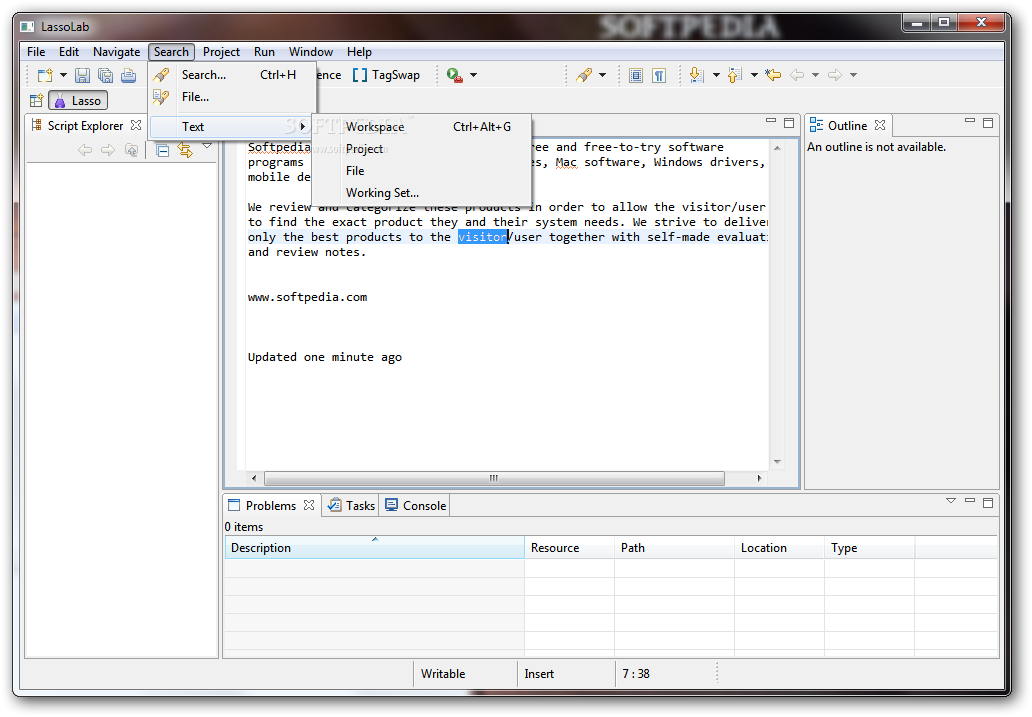Viewport: 1032px width, 717px height.
Task: Open the Project menu
Action: pos(221,52)
